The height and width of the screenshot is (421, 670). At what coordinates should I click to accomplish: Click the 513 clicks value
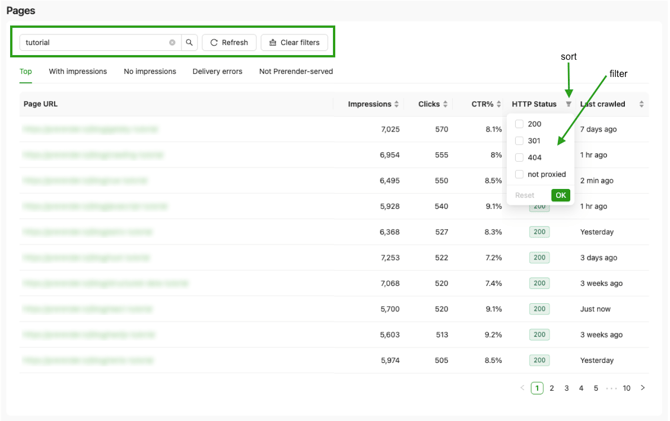pyautogui.click(x=442, y=335)
